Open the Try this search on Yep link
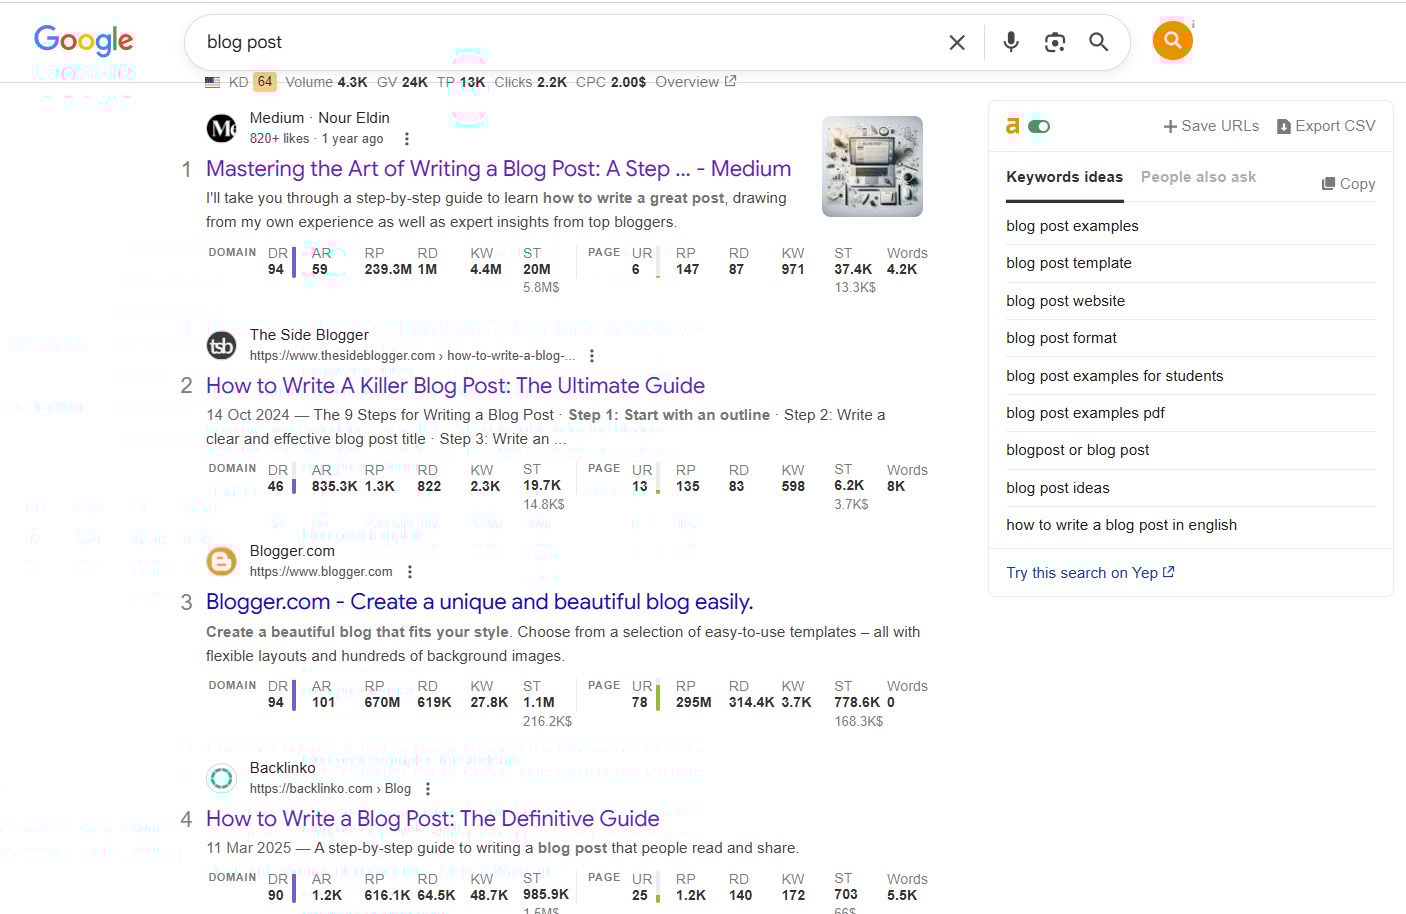 tap(1090, 573)
